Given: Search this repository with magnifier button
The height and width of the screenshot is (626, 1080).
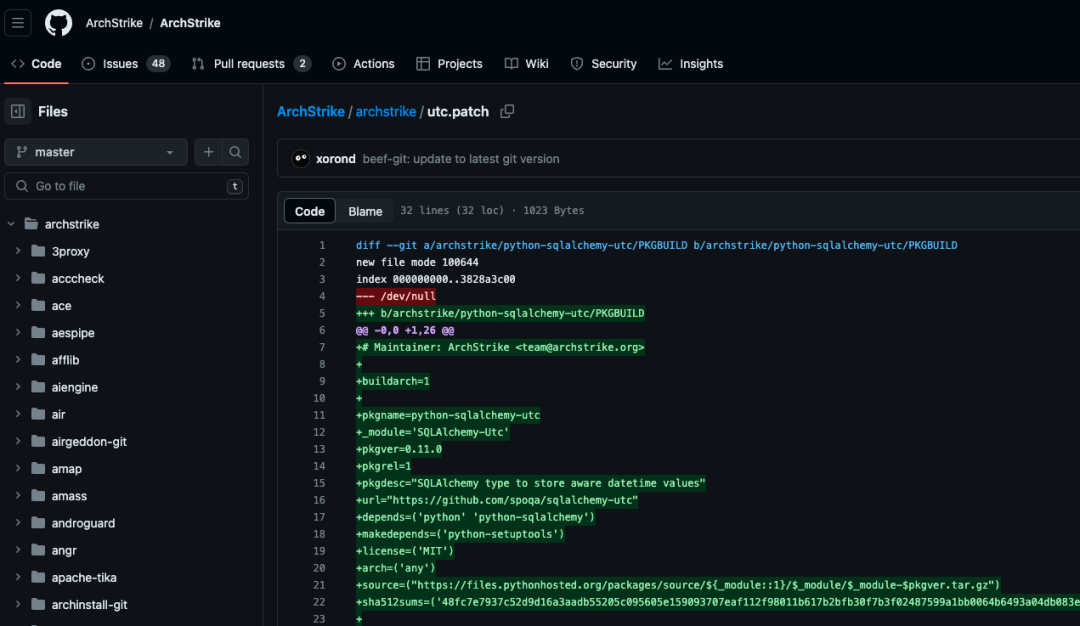Looking at the screenshot, I should [x=236, y=152].
